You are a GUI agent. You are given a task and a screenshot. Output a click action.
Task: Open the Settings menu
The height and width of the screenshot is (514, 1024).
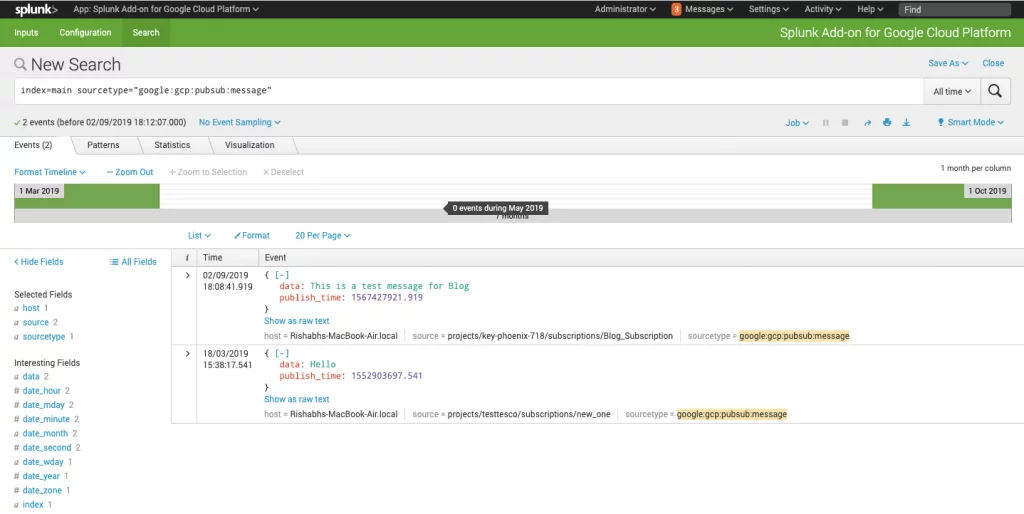[x=769, y=9]
